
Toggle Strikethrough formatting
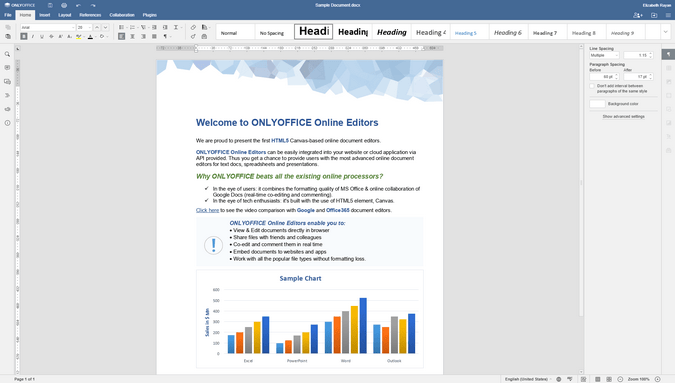(51, 37)
